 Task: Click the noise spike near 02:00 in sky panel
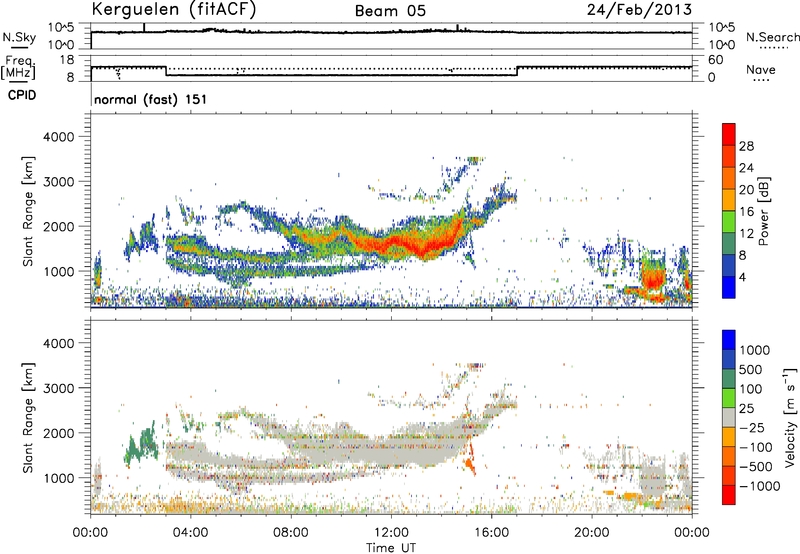click(144, 28)
